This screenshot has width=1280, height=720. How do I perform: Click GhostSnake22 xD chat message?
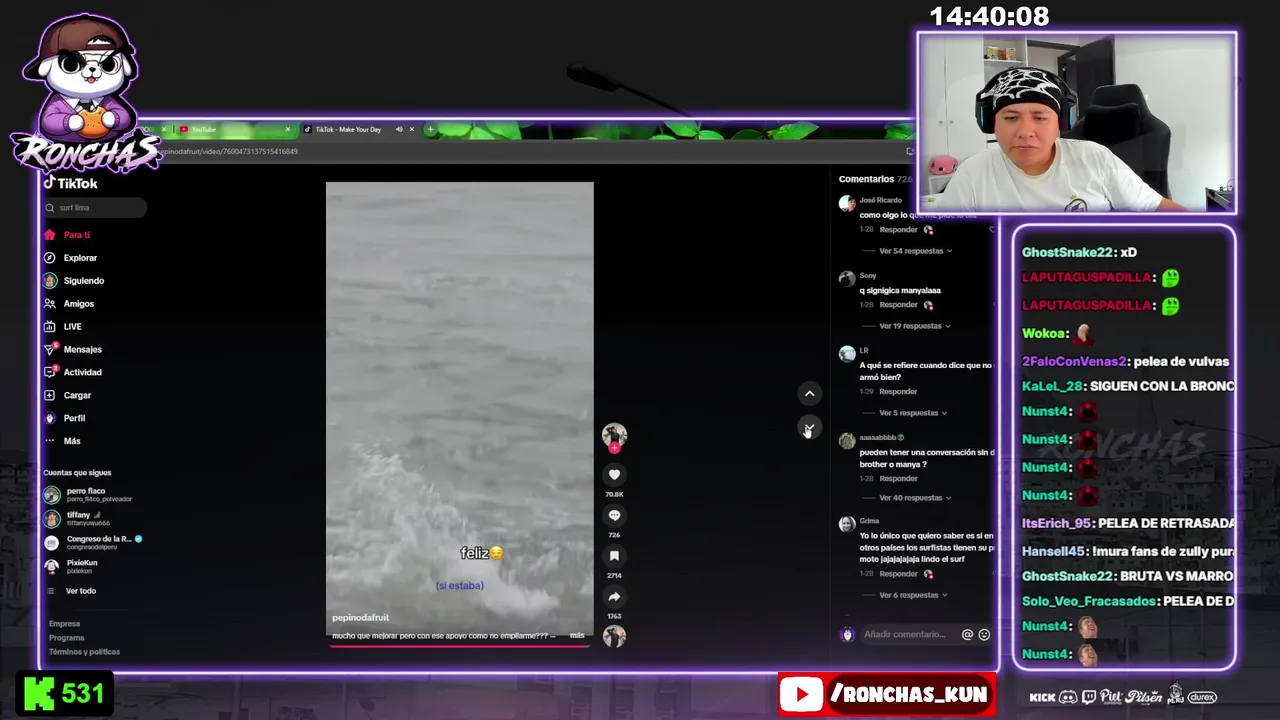pyautogui.click(x=1079, y=253)
